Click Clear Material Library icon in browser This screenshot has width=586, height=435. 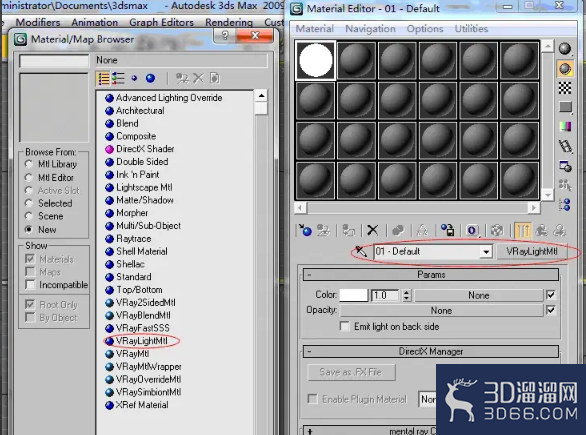(215, 78)
